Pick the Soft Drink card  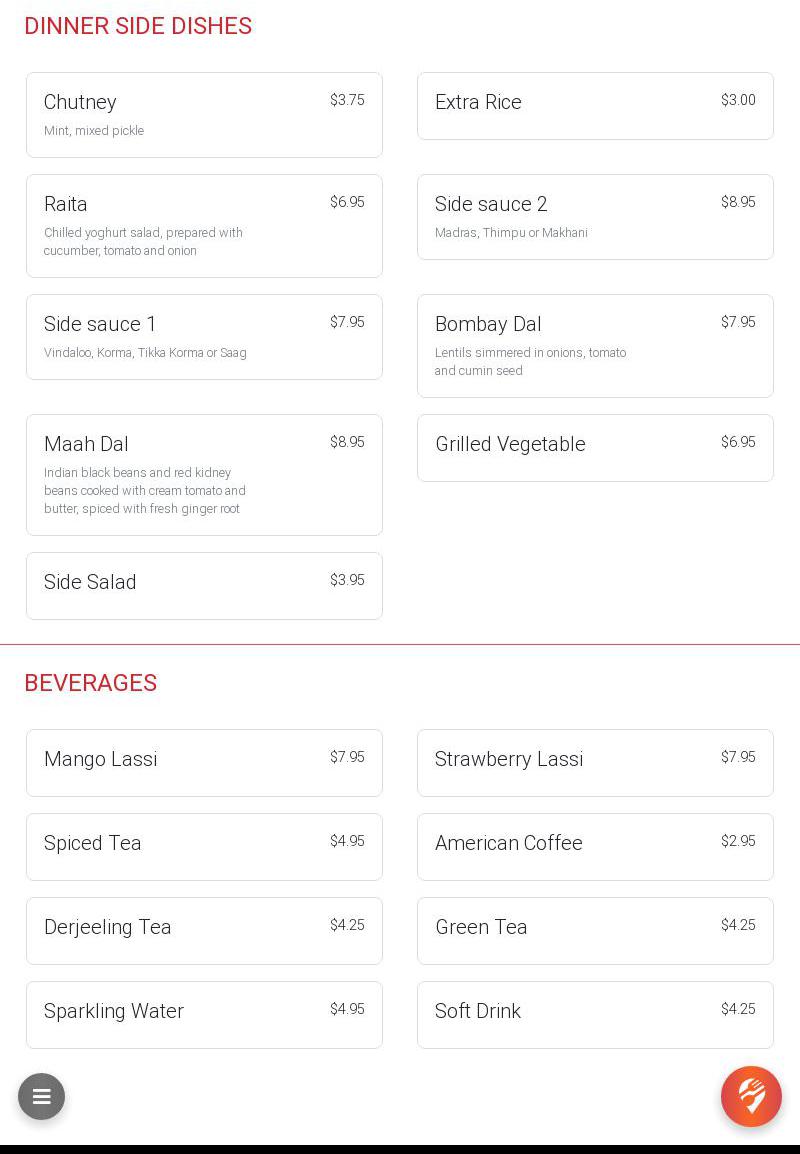(595, 1015)
